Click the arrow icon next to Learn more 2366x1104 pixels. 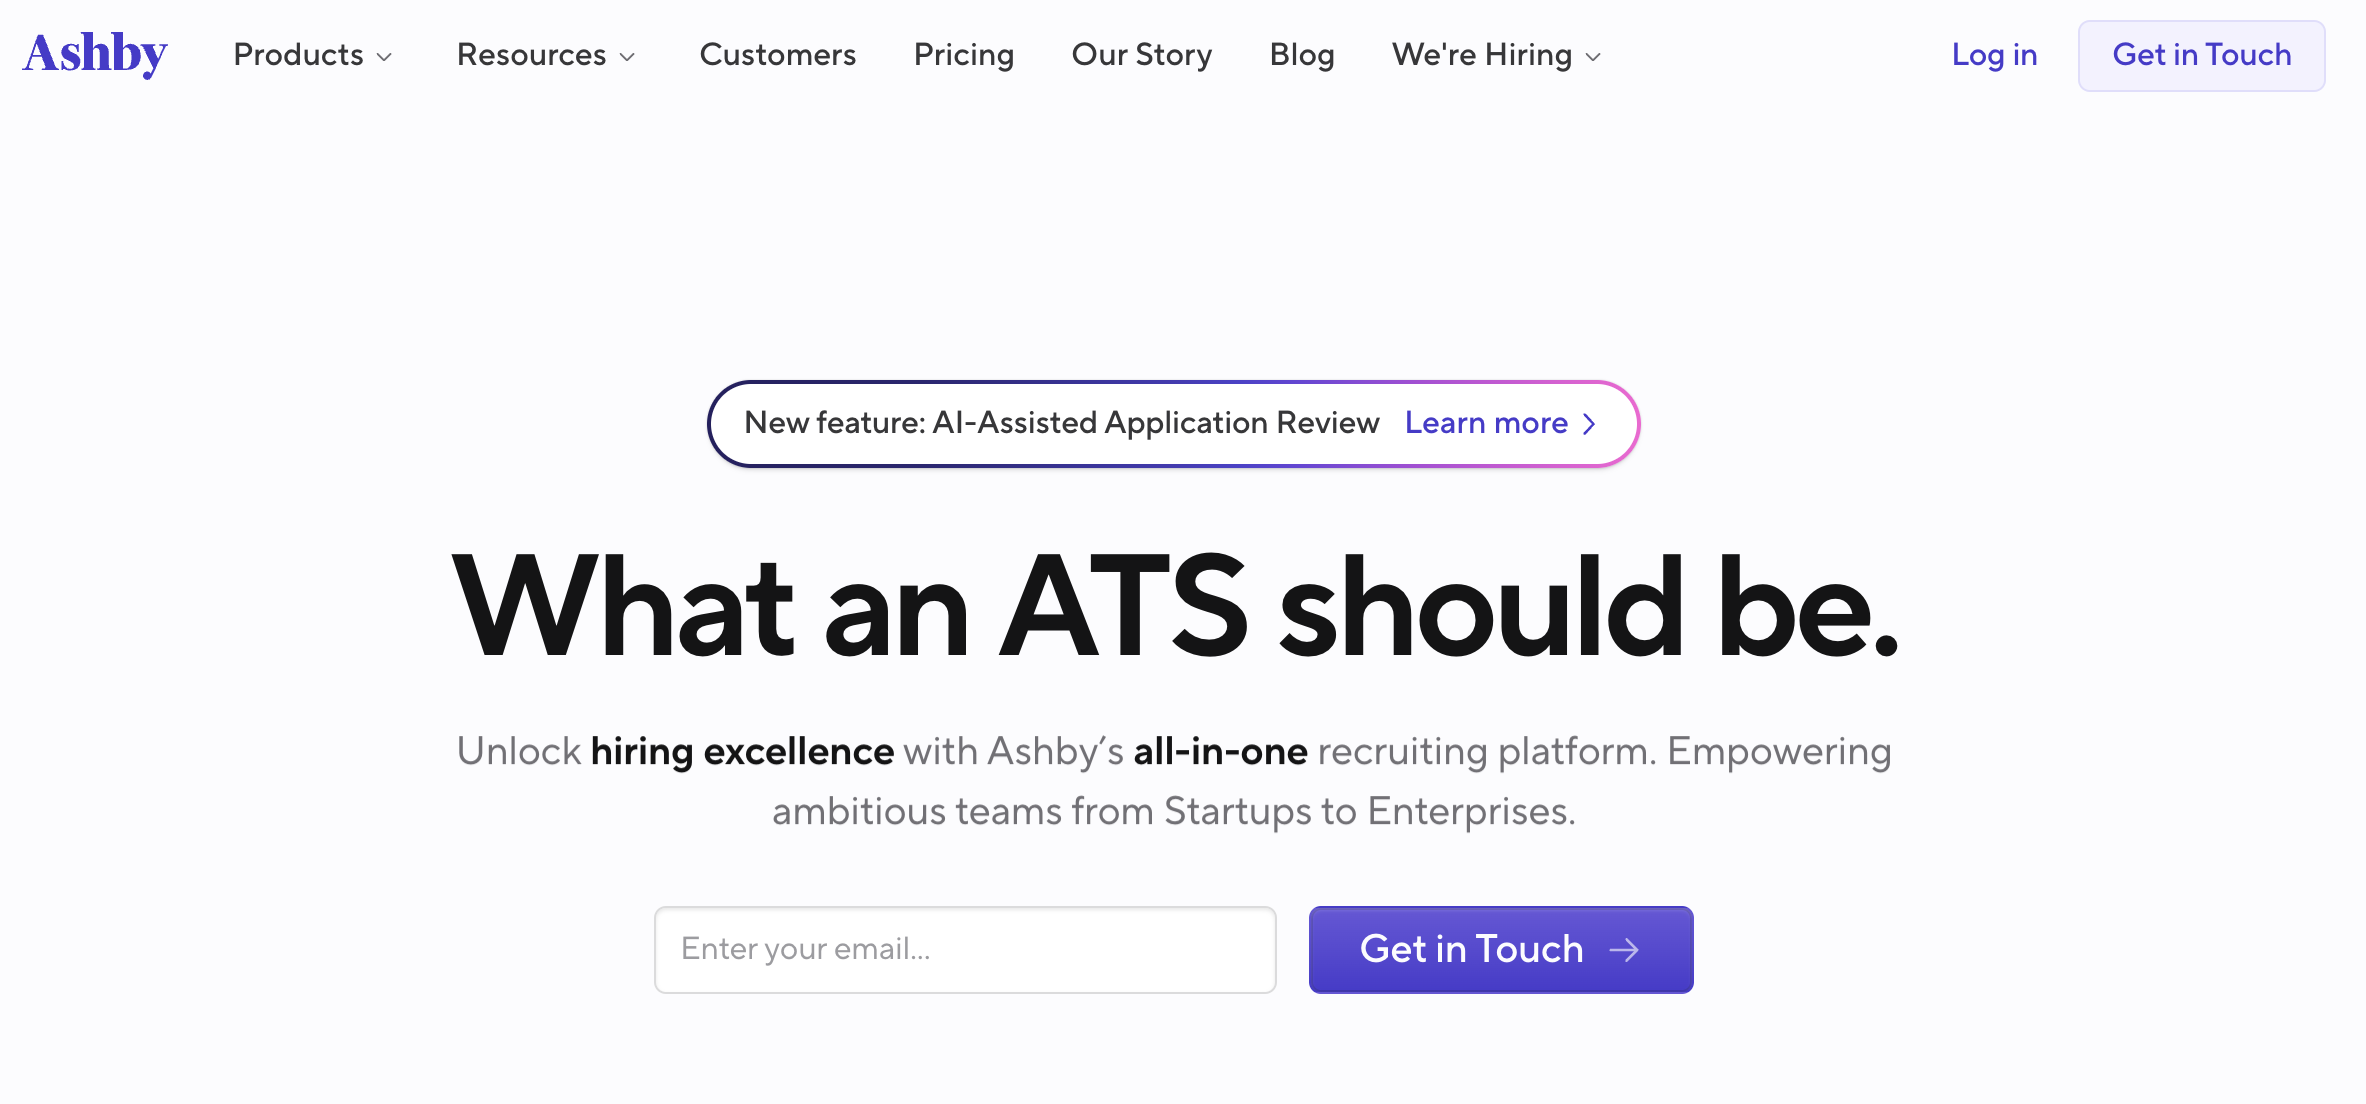1590,424
